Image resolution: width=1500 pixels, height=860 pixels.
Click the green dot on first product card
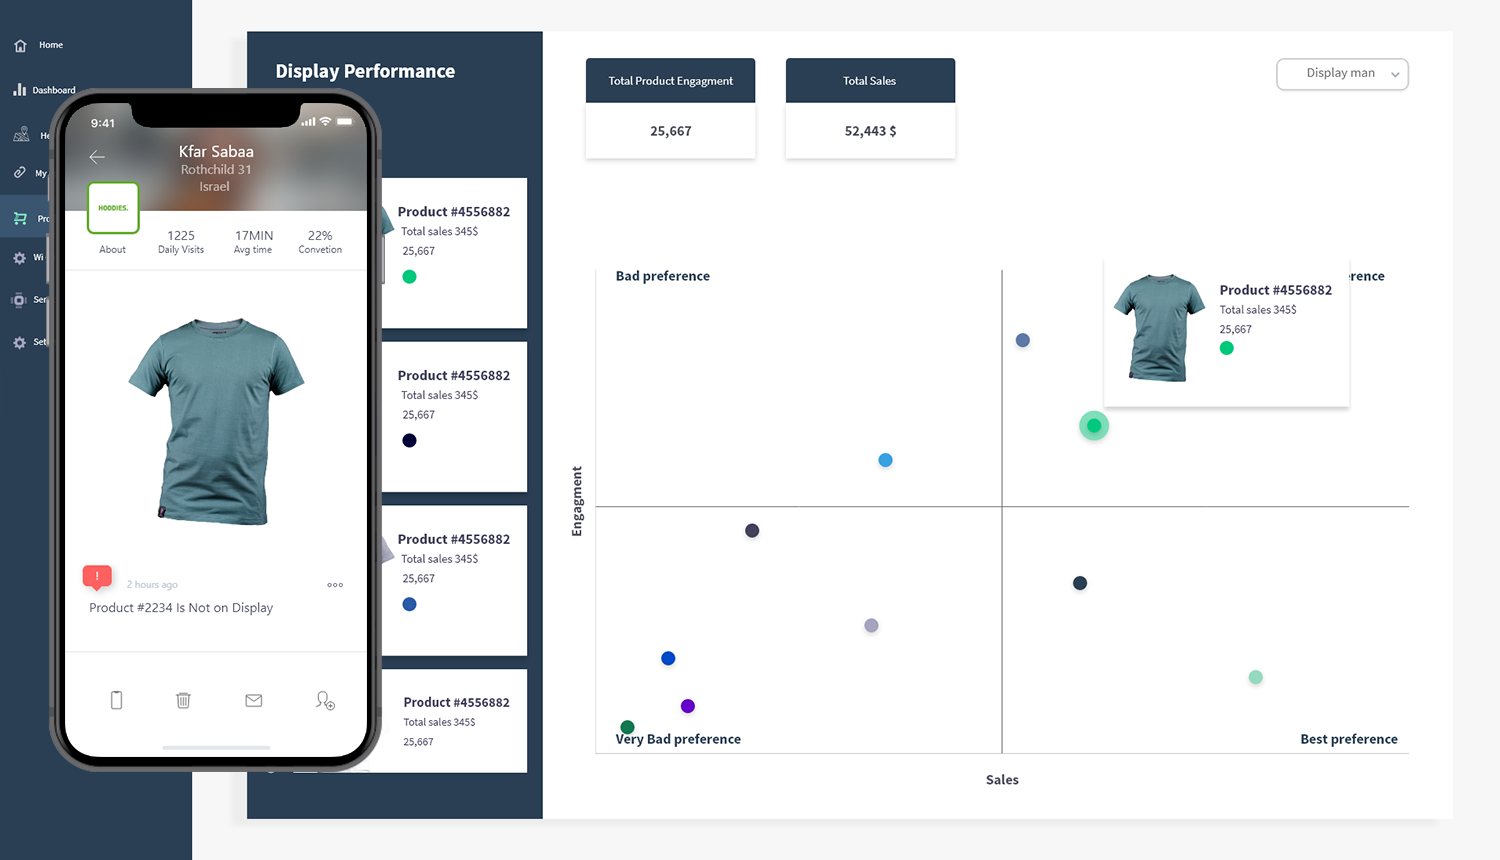tap(409, 277)
